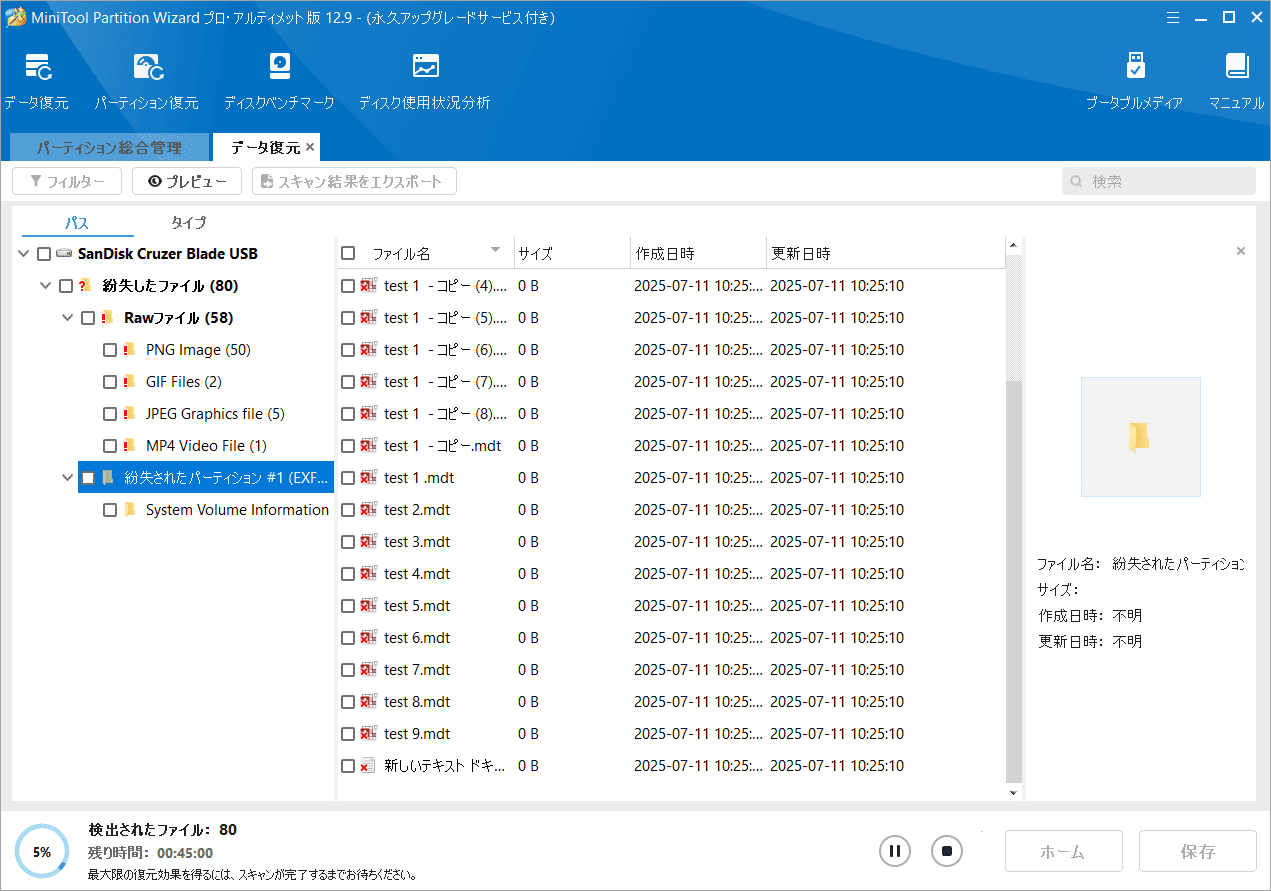
Task: Click the System Volume Information folder icon
Action: pos(129,510)
